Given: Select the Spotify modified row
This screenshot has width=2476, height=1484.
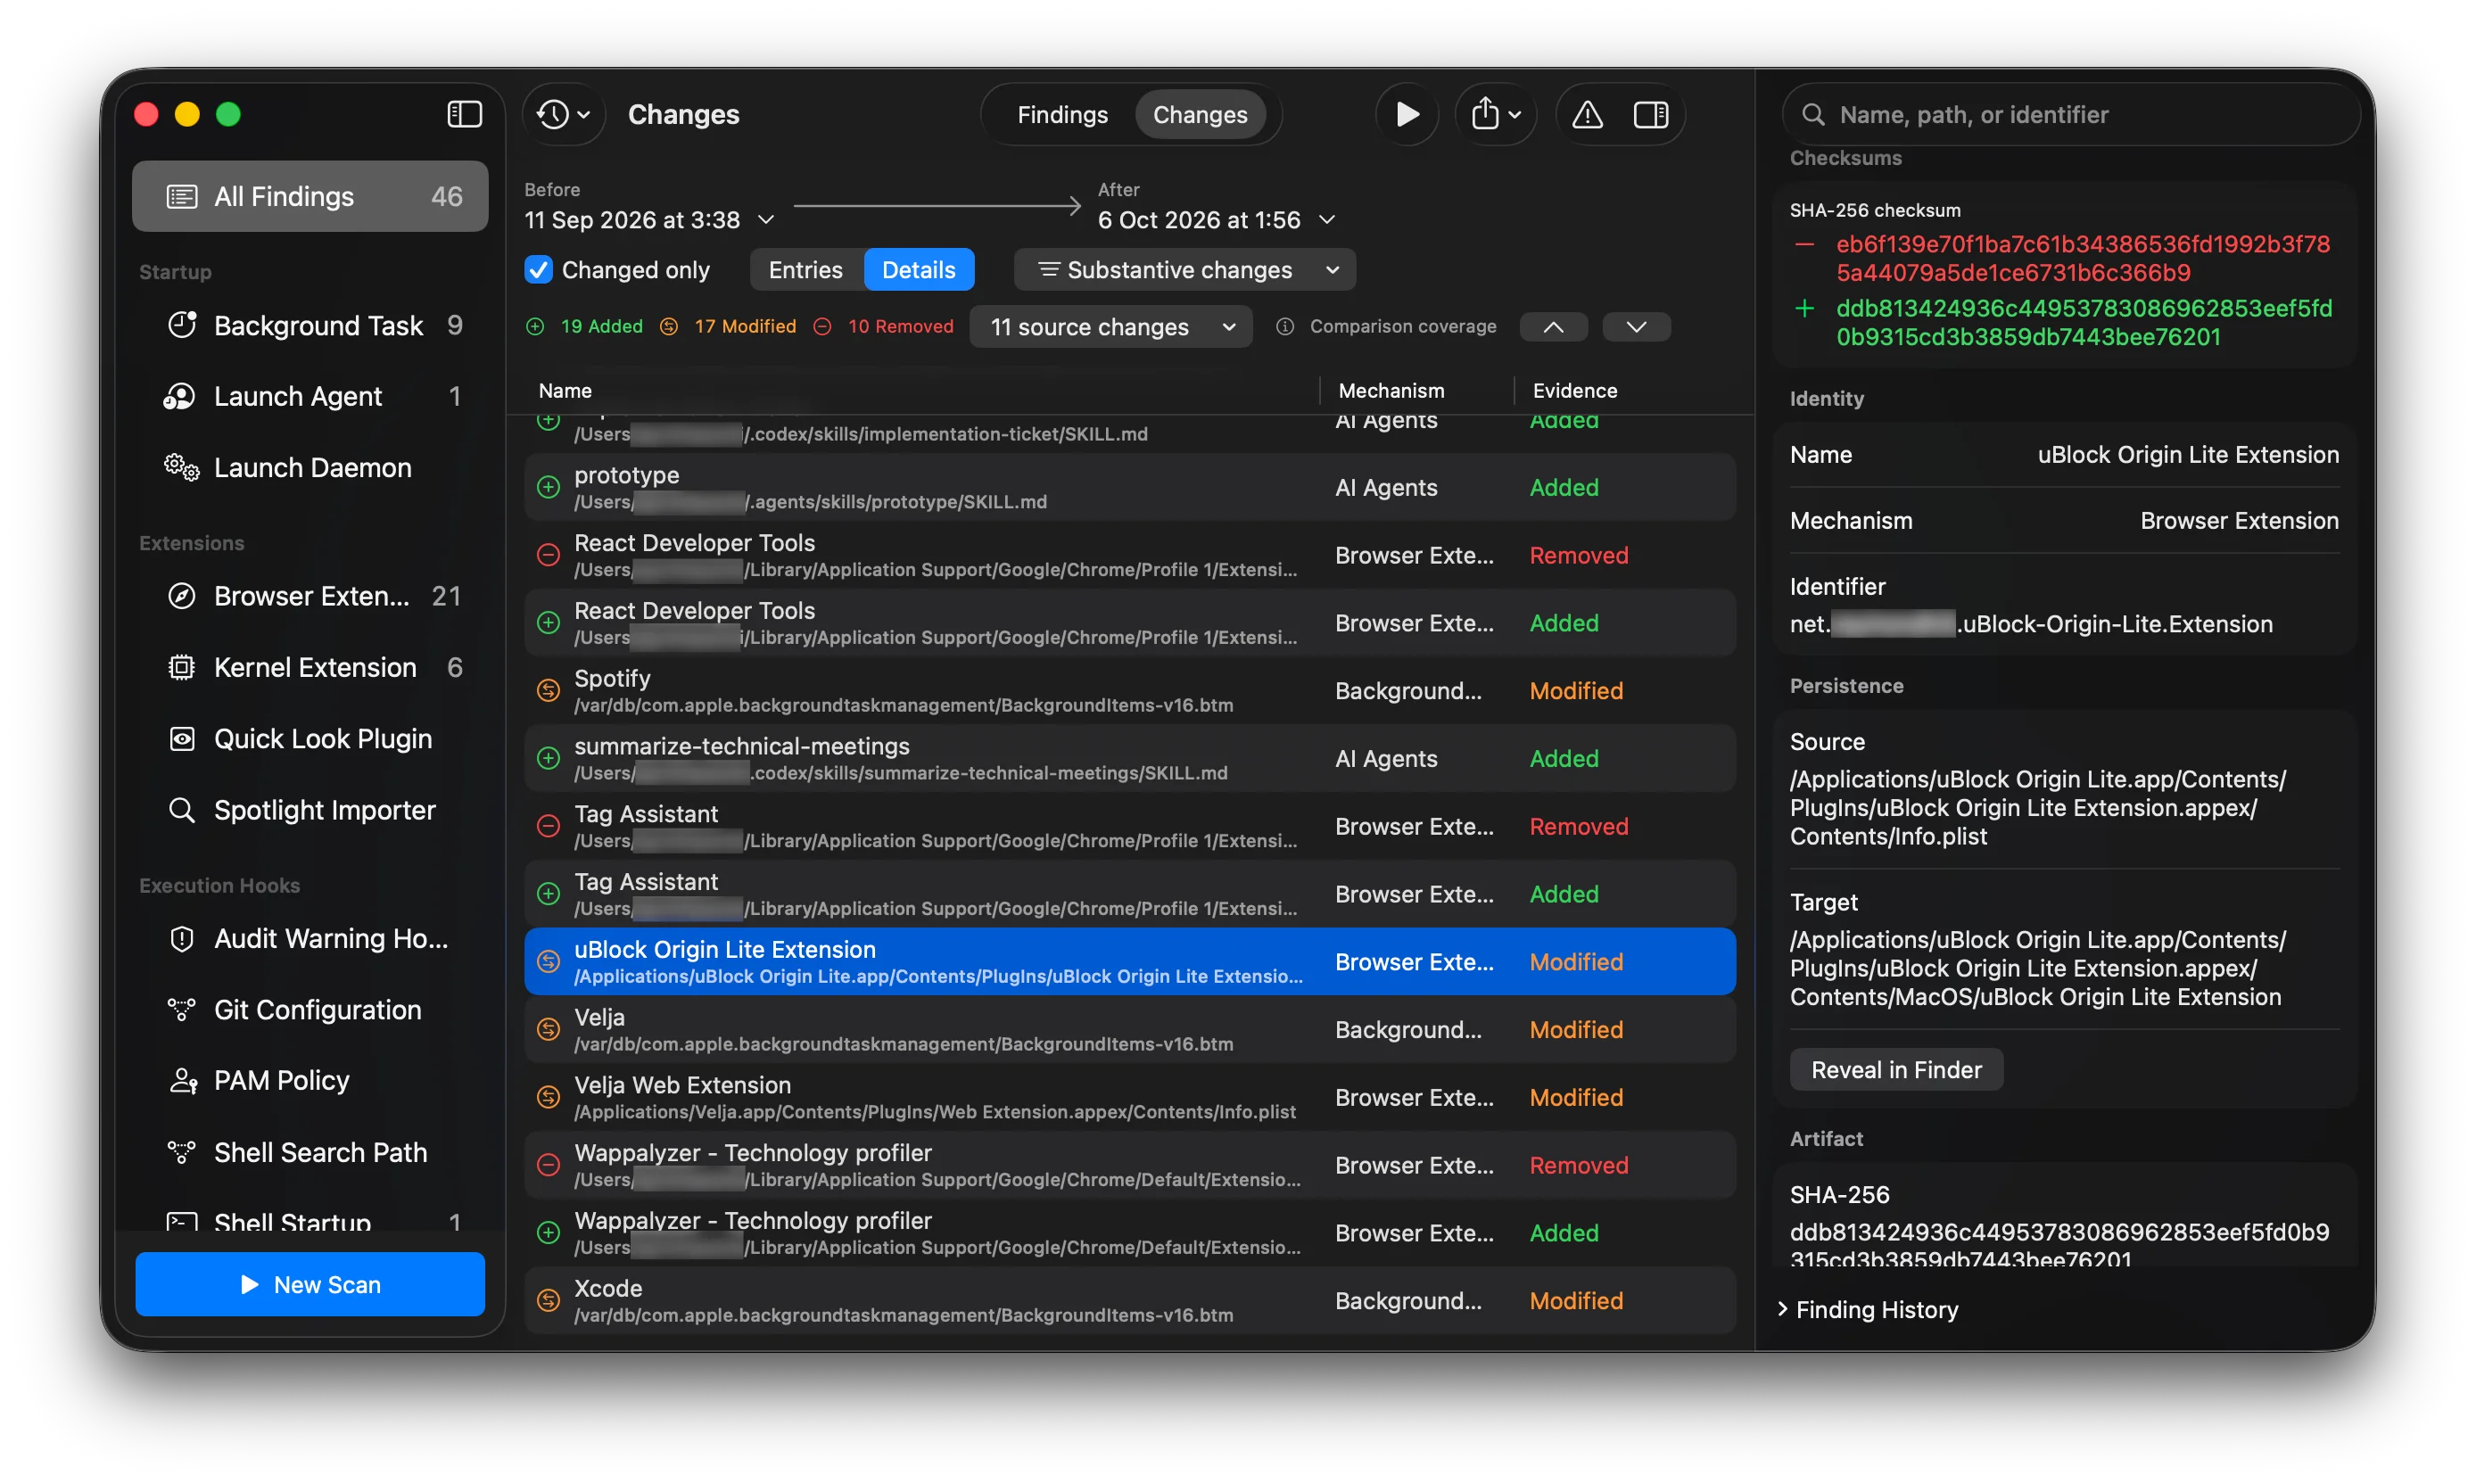Looking at the screenshot, I should point(1130,690).
